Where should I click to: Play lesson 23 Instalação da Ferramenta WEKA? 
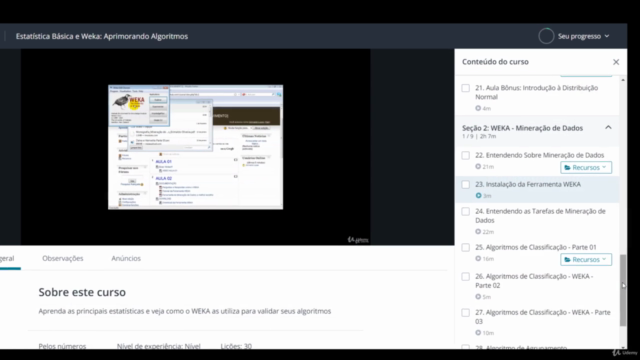tap(528, 184)
